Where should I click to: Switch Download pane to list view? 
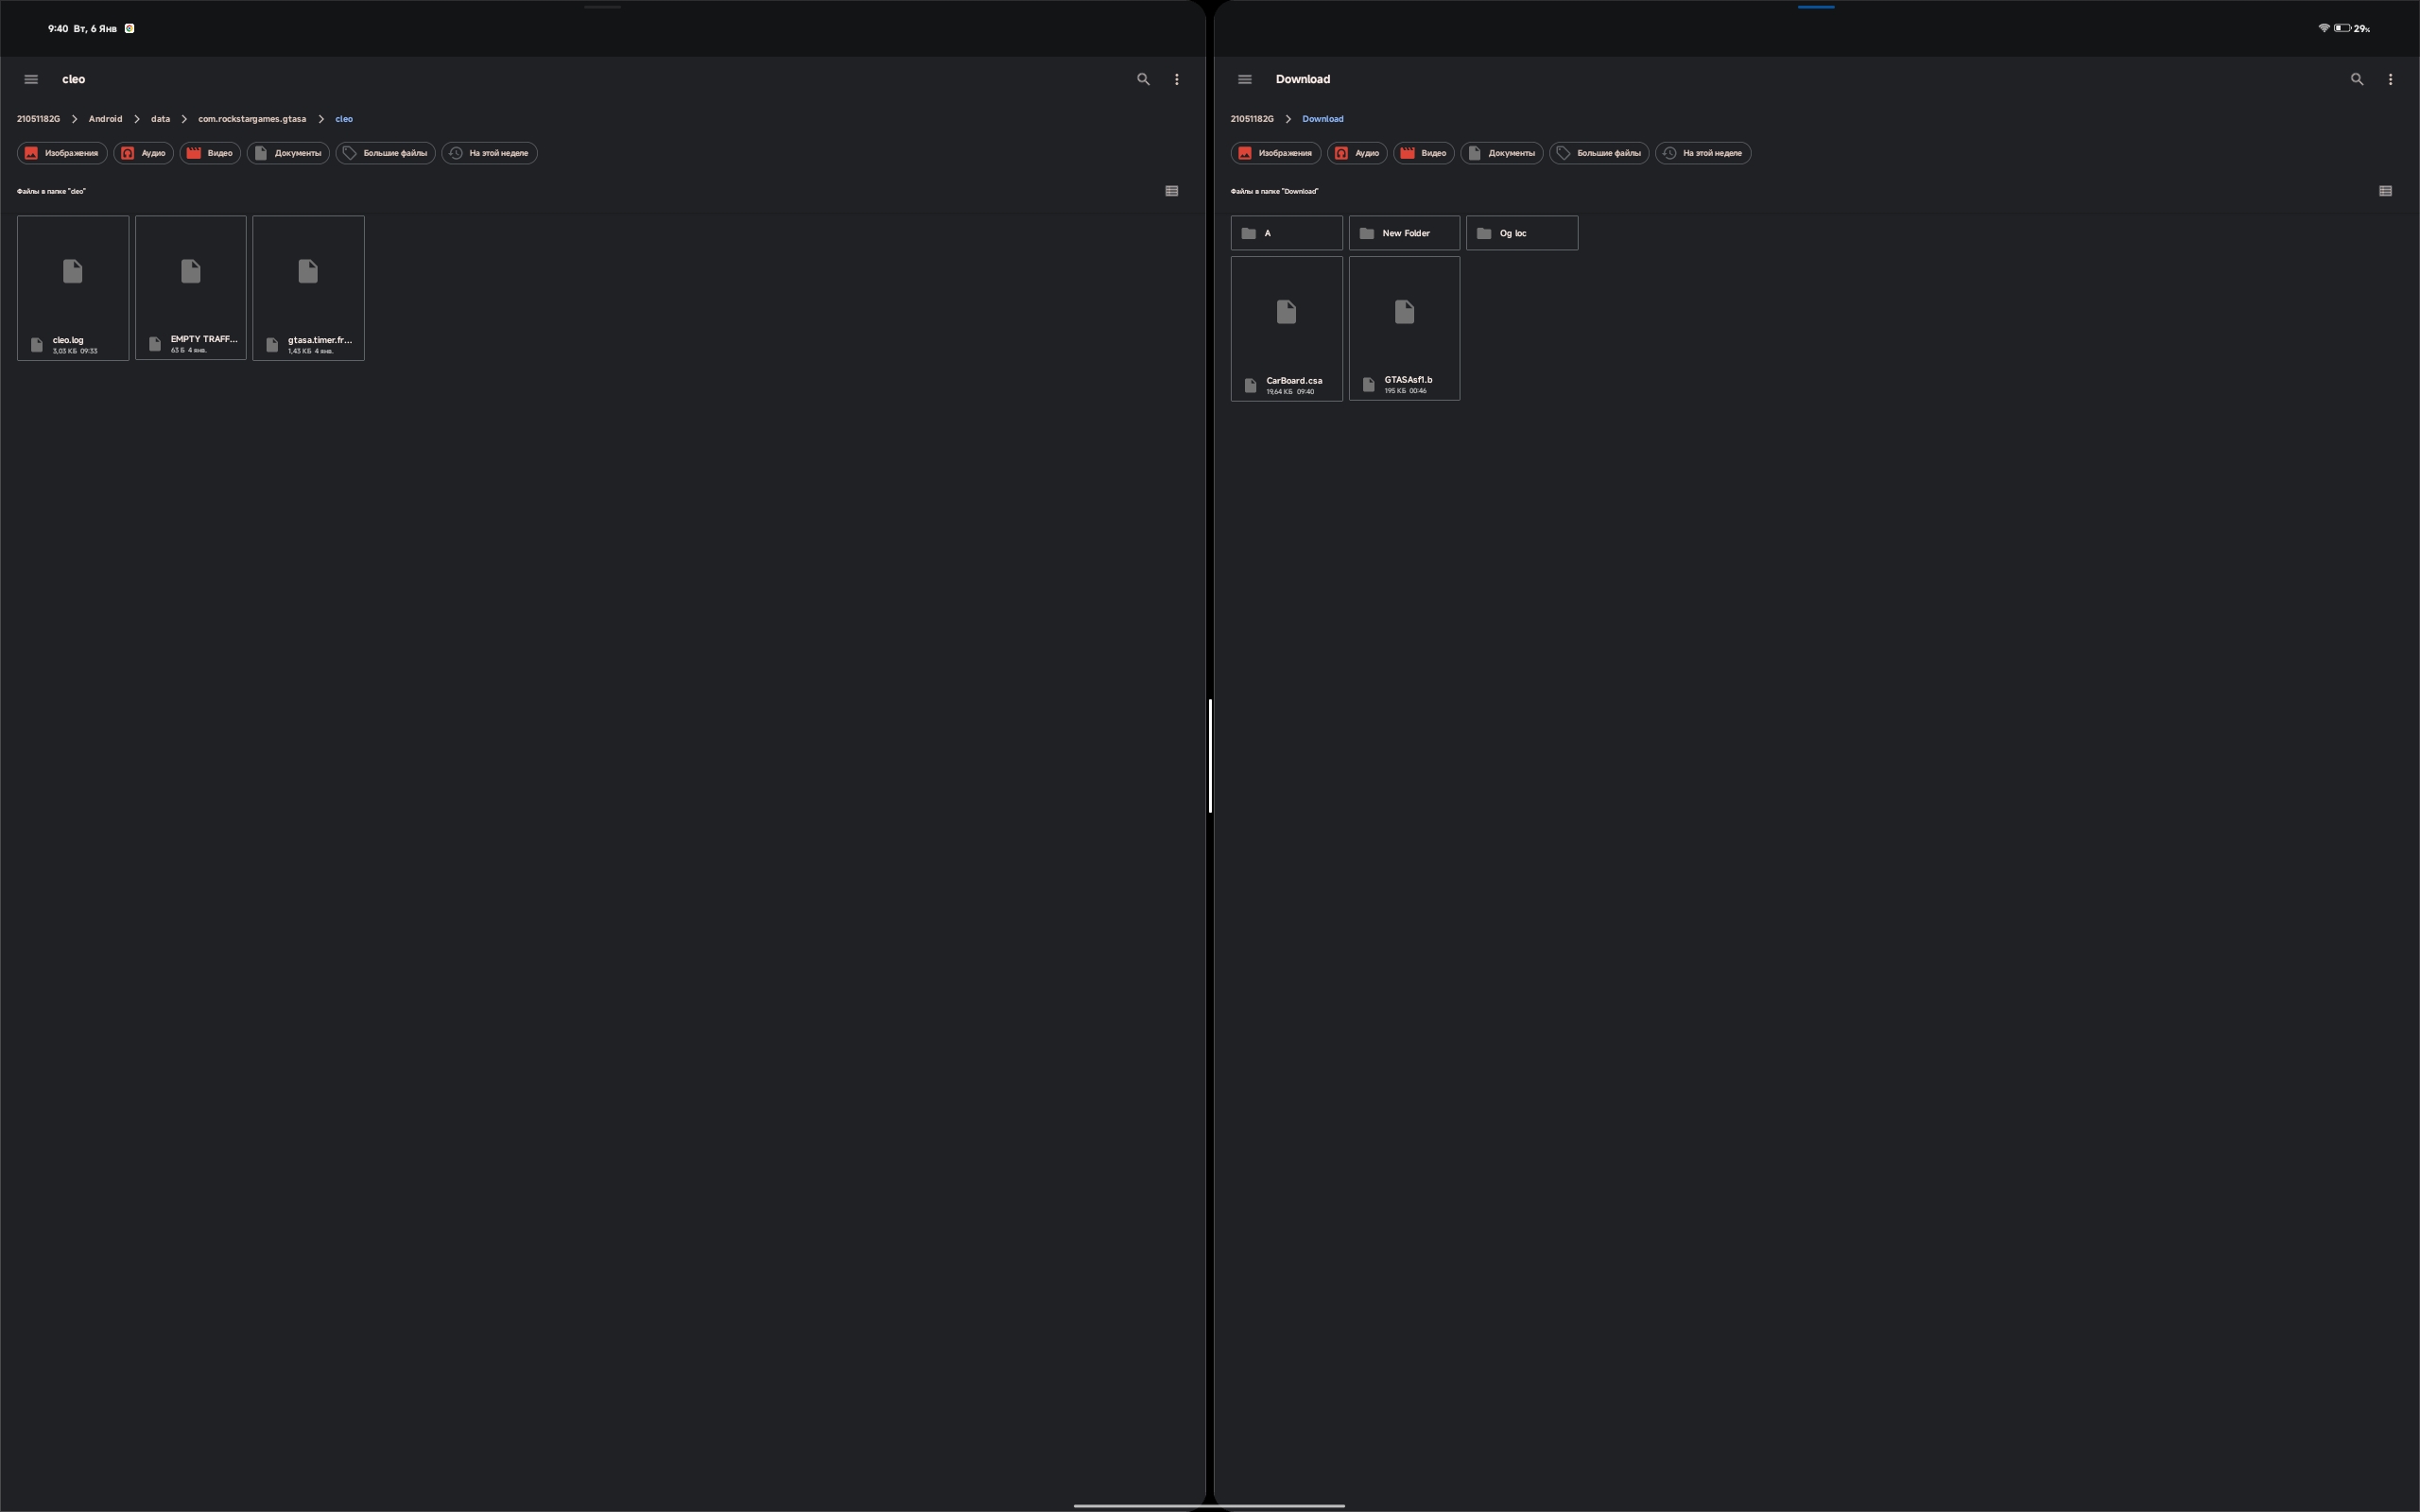2385,191
